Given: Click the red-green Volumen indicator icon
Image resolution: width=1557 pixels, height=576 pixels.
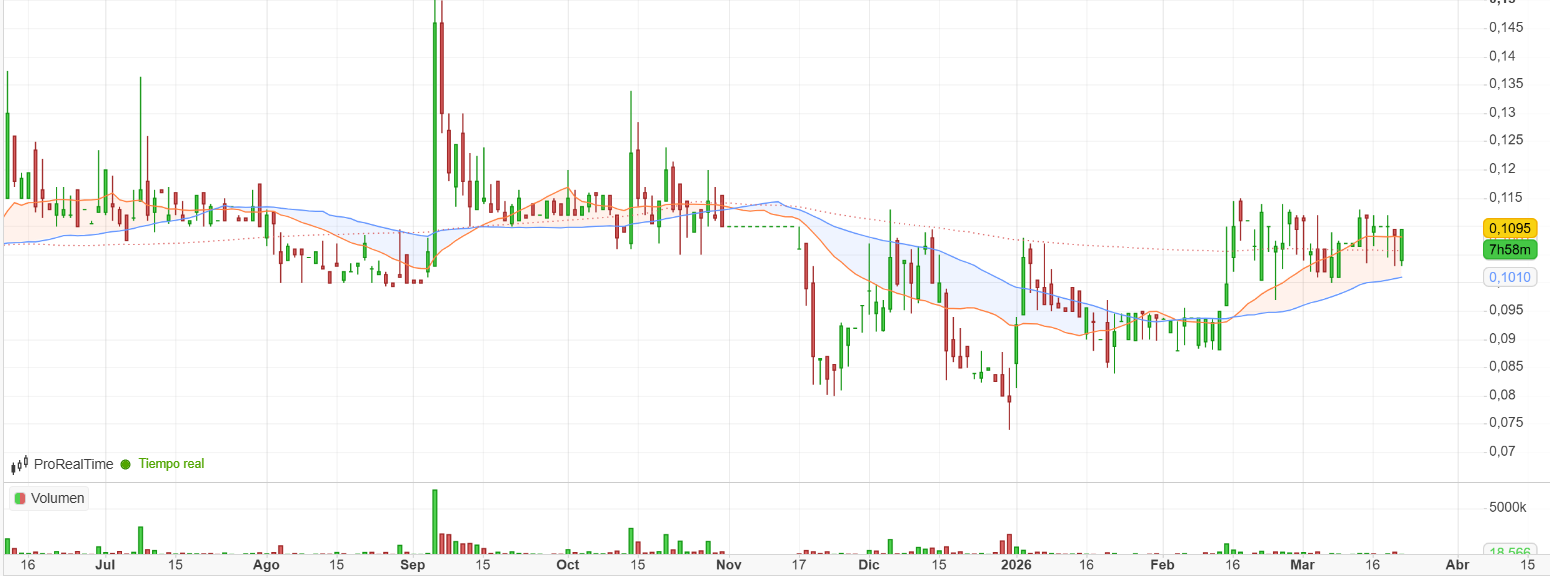Looking at the screenshot, I should coord(19,498).
